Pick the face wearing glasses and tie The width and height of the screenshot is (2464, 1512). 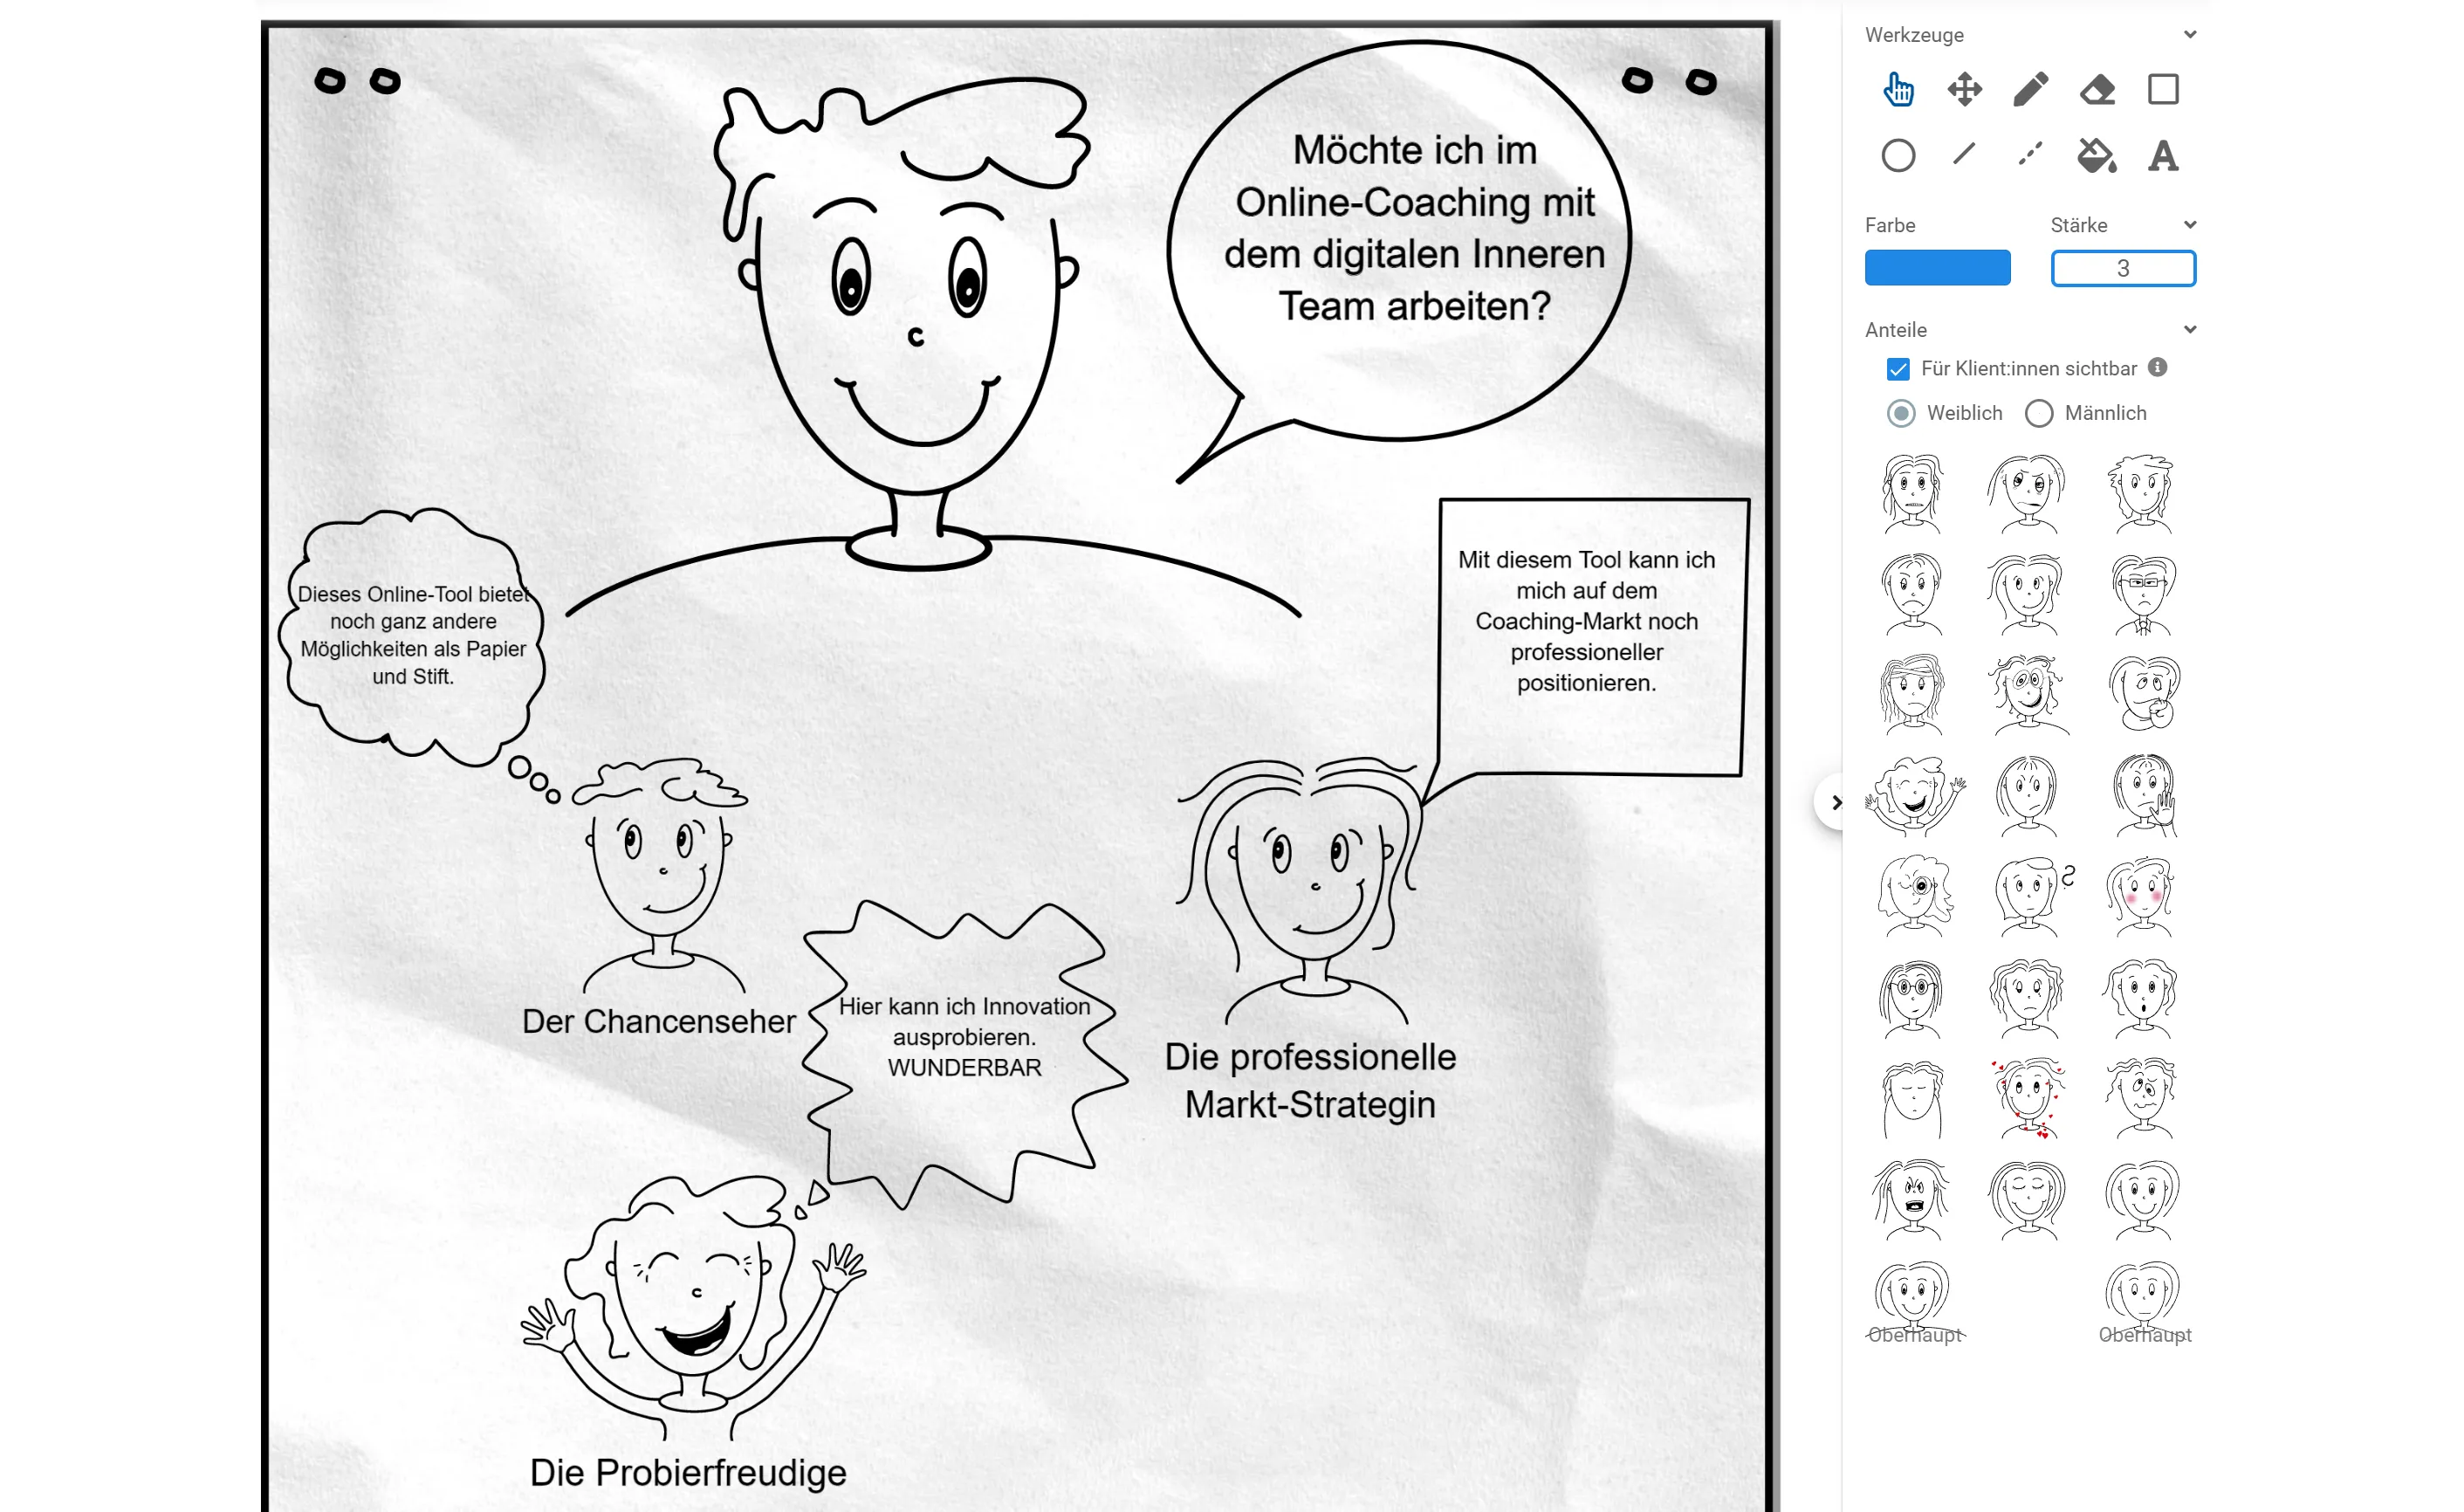click(x=2142, y=595)
